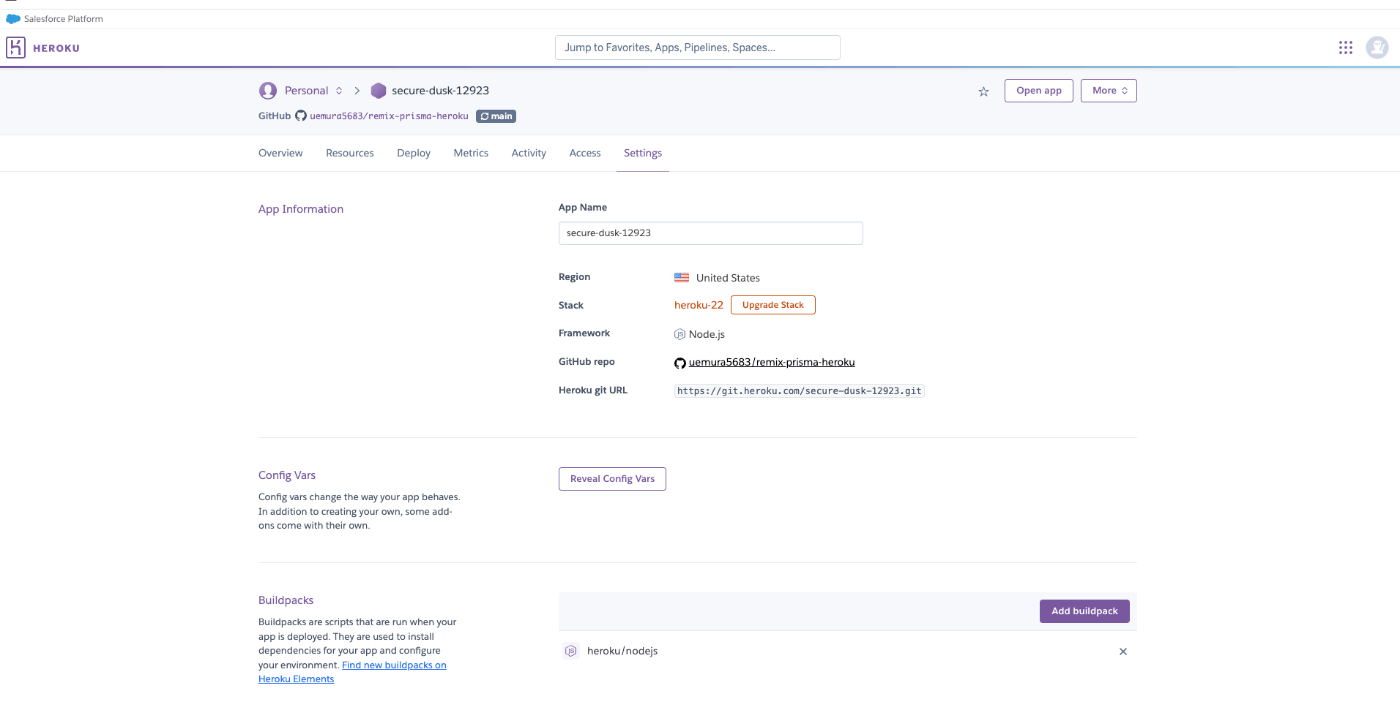Screen dimensions: 1400x710
Task: Click the heroku/nodejs buildpack name
Action: click(622, 651)
